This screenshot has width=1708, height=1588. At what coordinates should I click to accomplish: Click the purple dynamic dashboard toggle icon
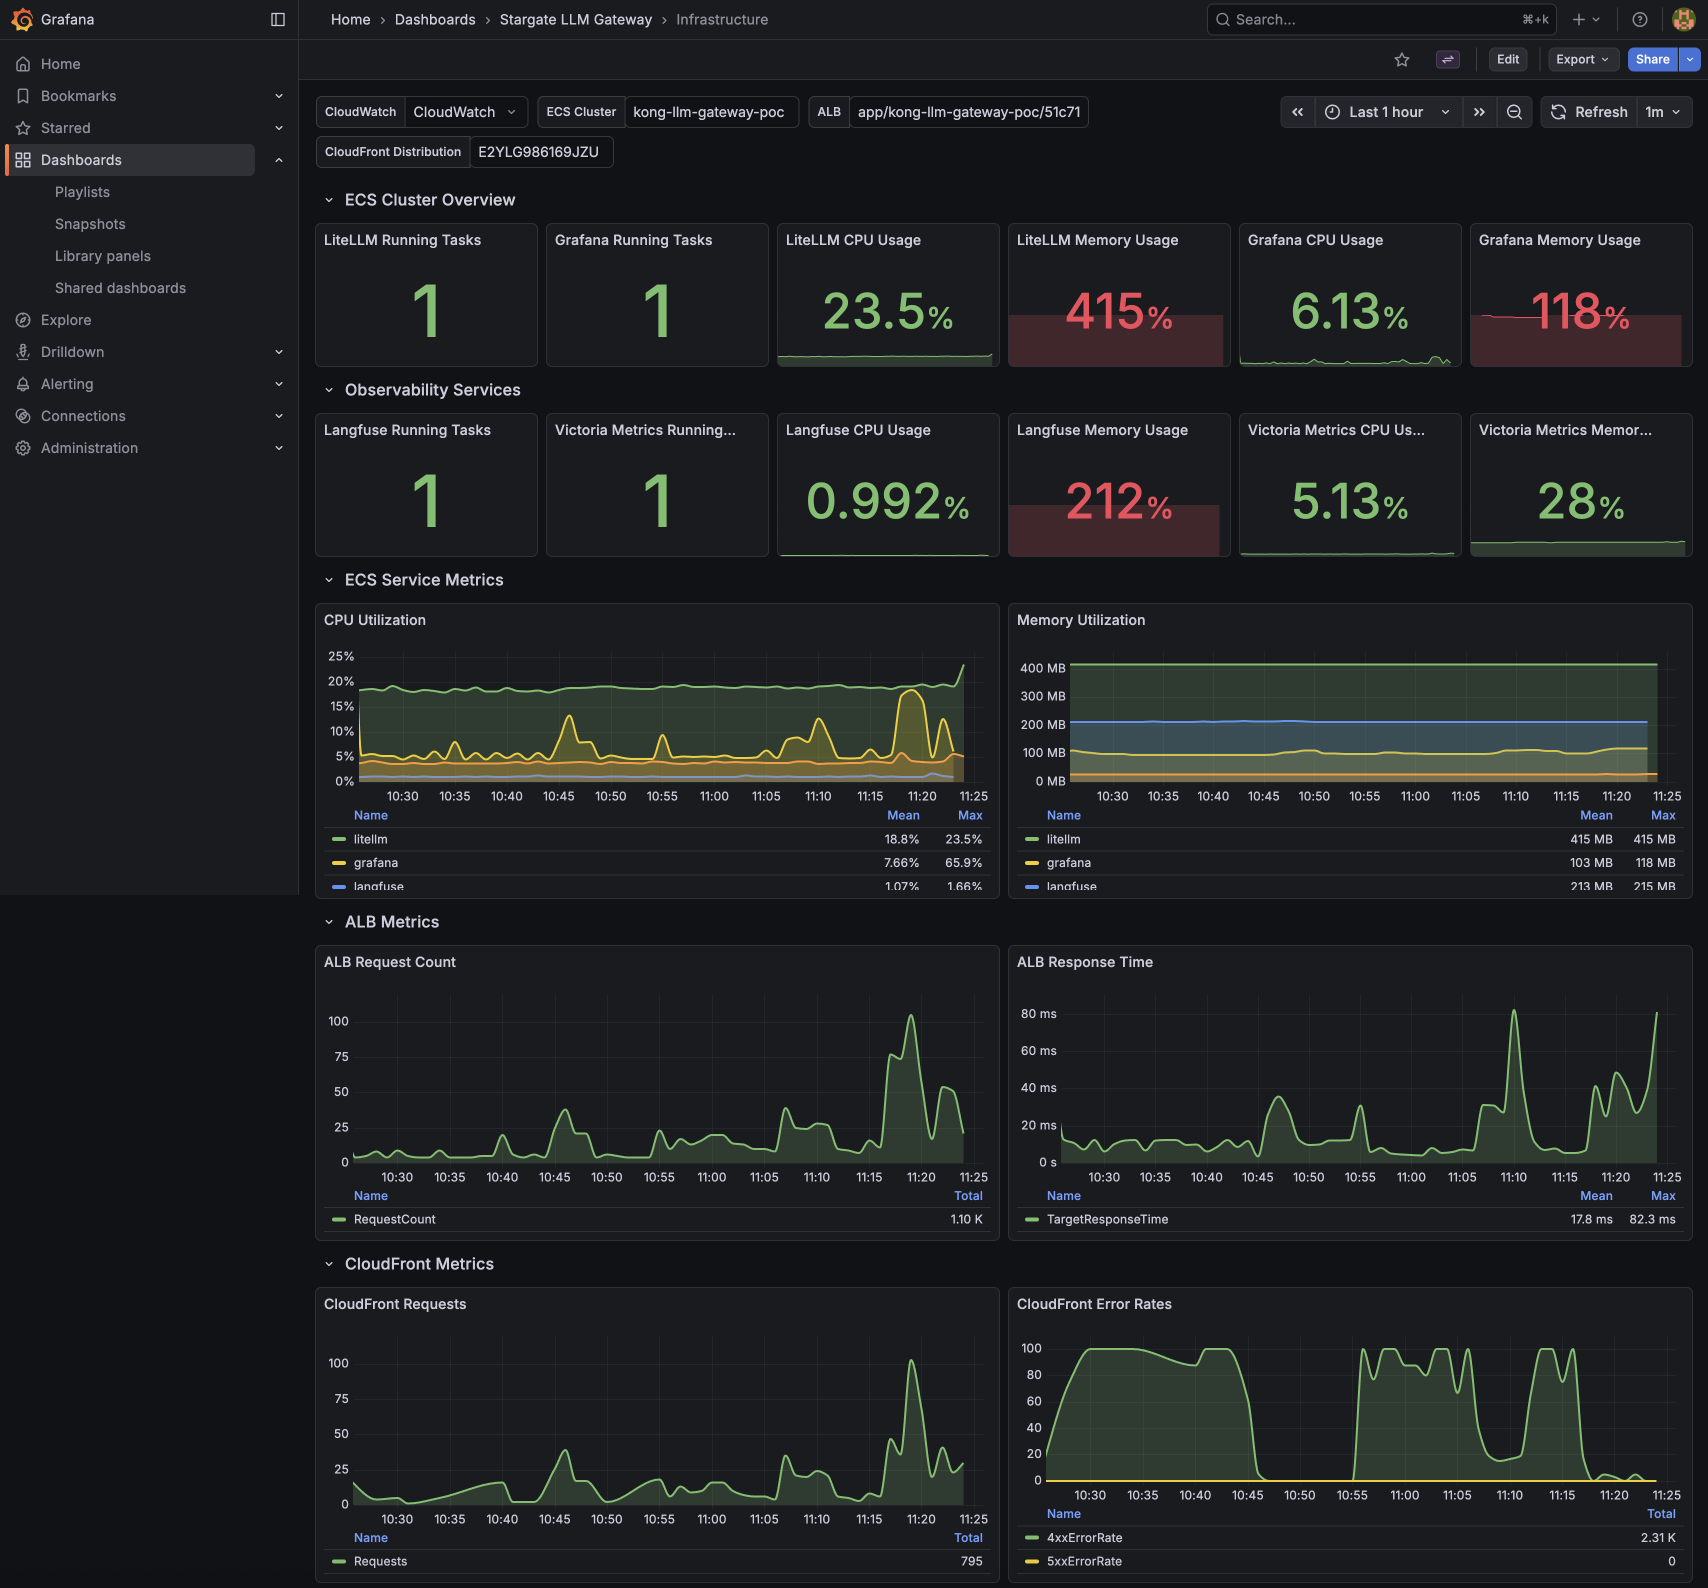(x=1447, y=60)
